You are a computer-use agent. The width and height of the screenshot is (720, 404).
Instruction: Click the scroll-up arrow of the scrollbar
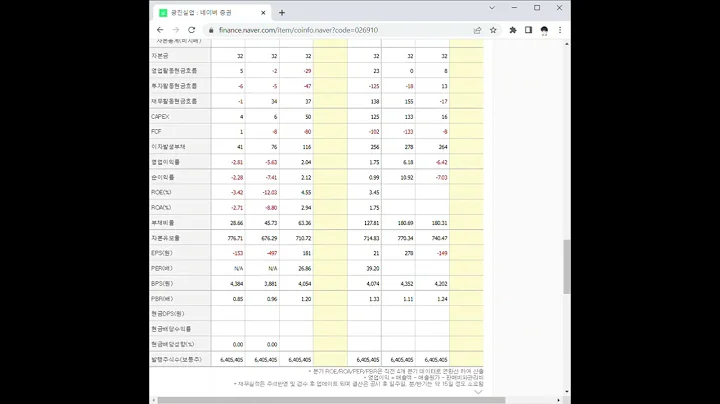567,44
